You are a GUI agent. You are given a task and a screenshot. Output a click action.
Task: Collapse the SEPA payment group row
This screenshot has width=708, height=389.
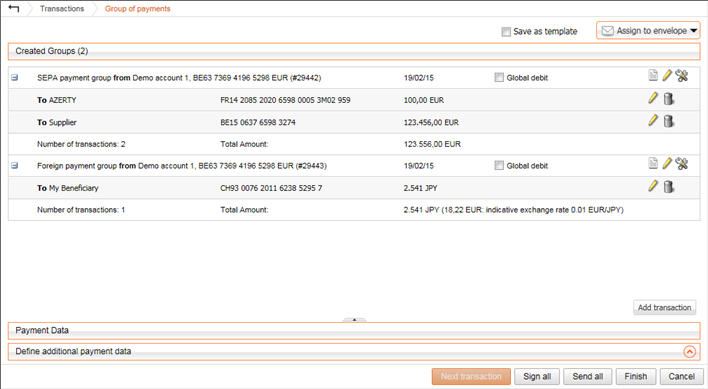[15, 78]
